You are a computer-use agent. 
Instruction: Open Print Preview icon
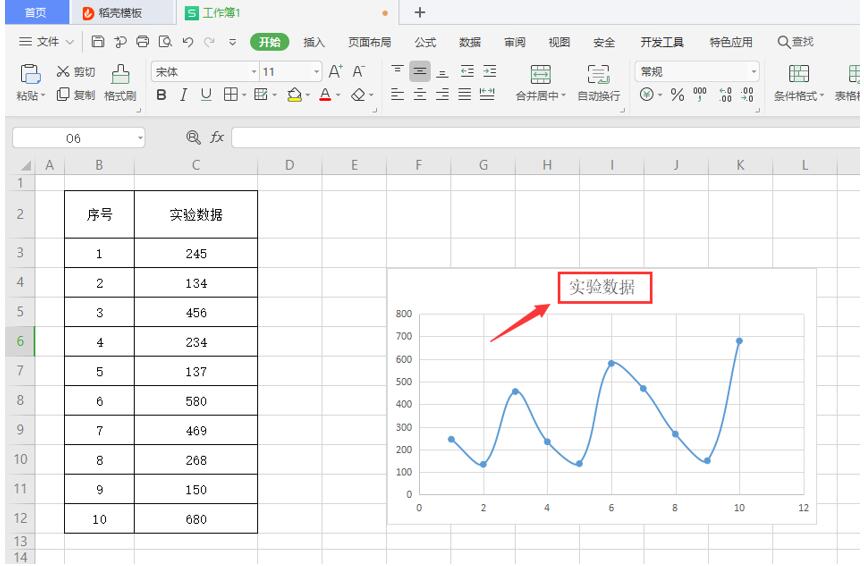(165, 42)
